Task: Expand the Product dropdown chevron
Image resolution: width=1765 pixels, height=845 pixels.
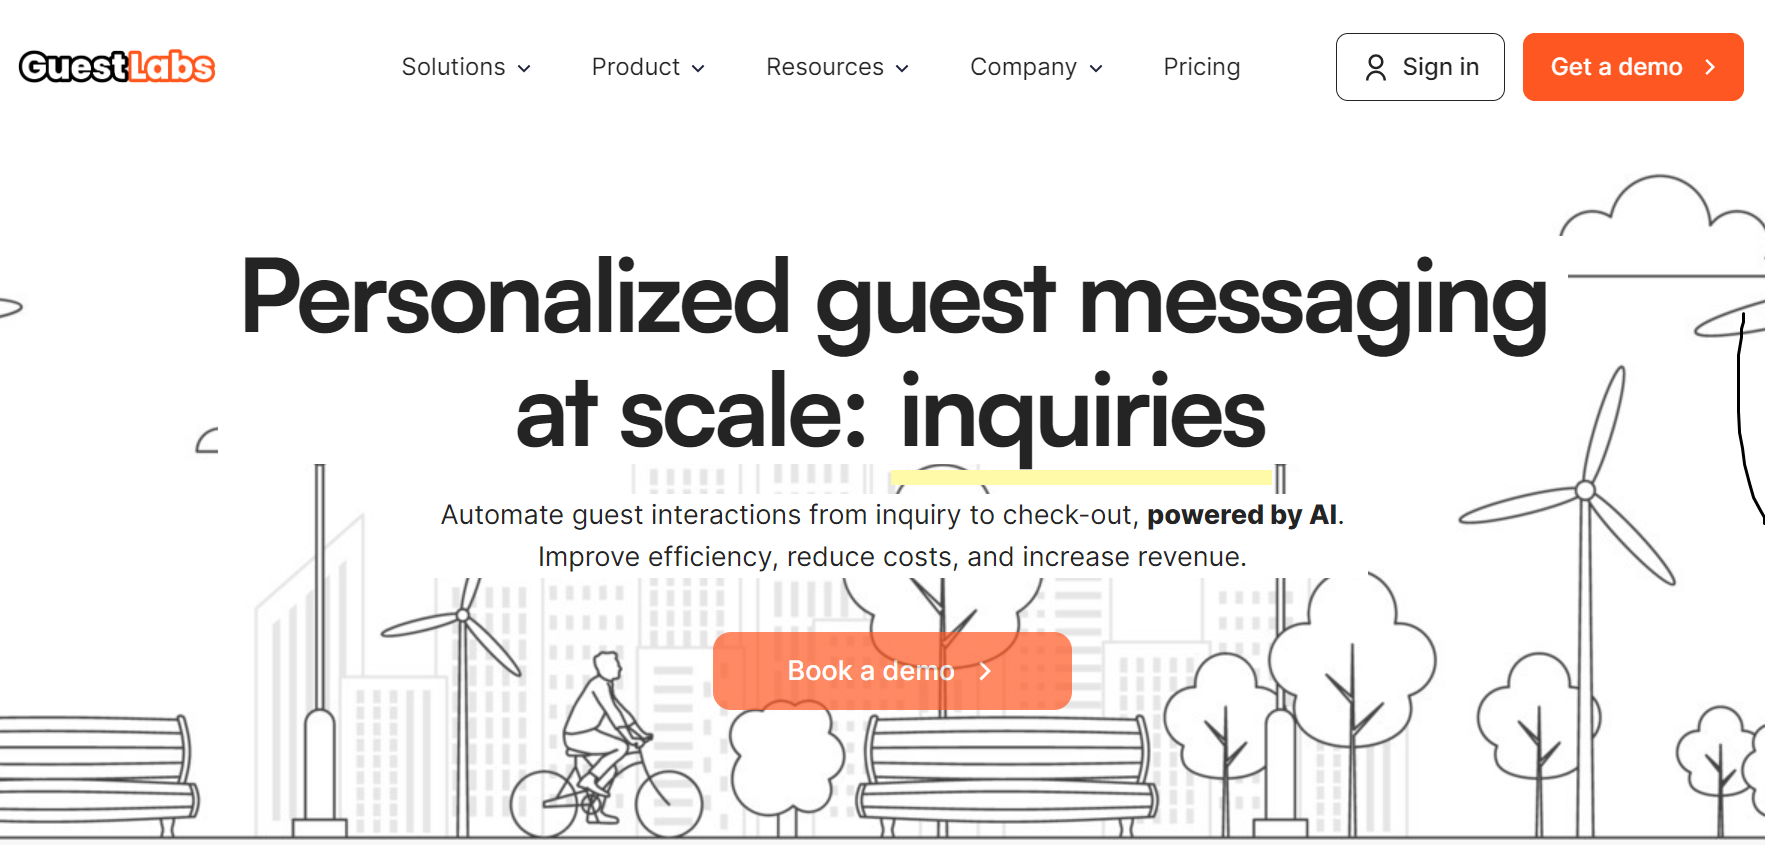Action: click(x=698, y=68)
